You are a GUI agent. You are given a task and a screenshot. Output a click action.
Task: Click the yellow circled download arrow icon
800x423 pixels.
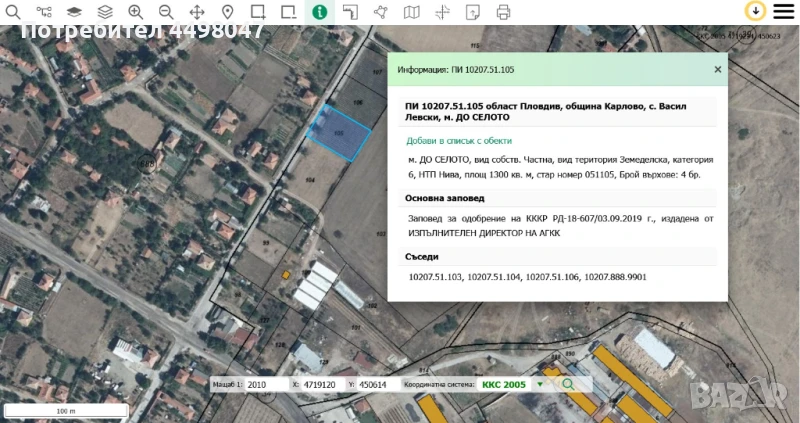(x=755, y=11)
